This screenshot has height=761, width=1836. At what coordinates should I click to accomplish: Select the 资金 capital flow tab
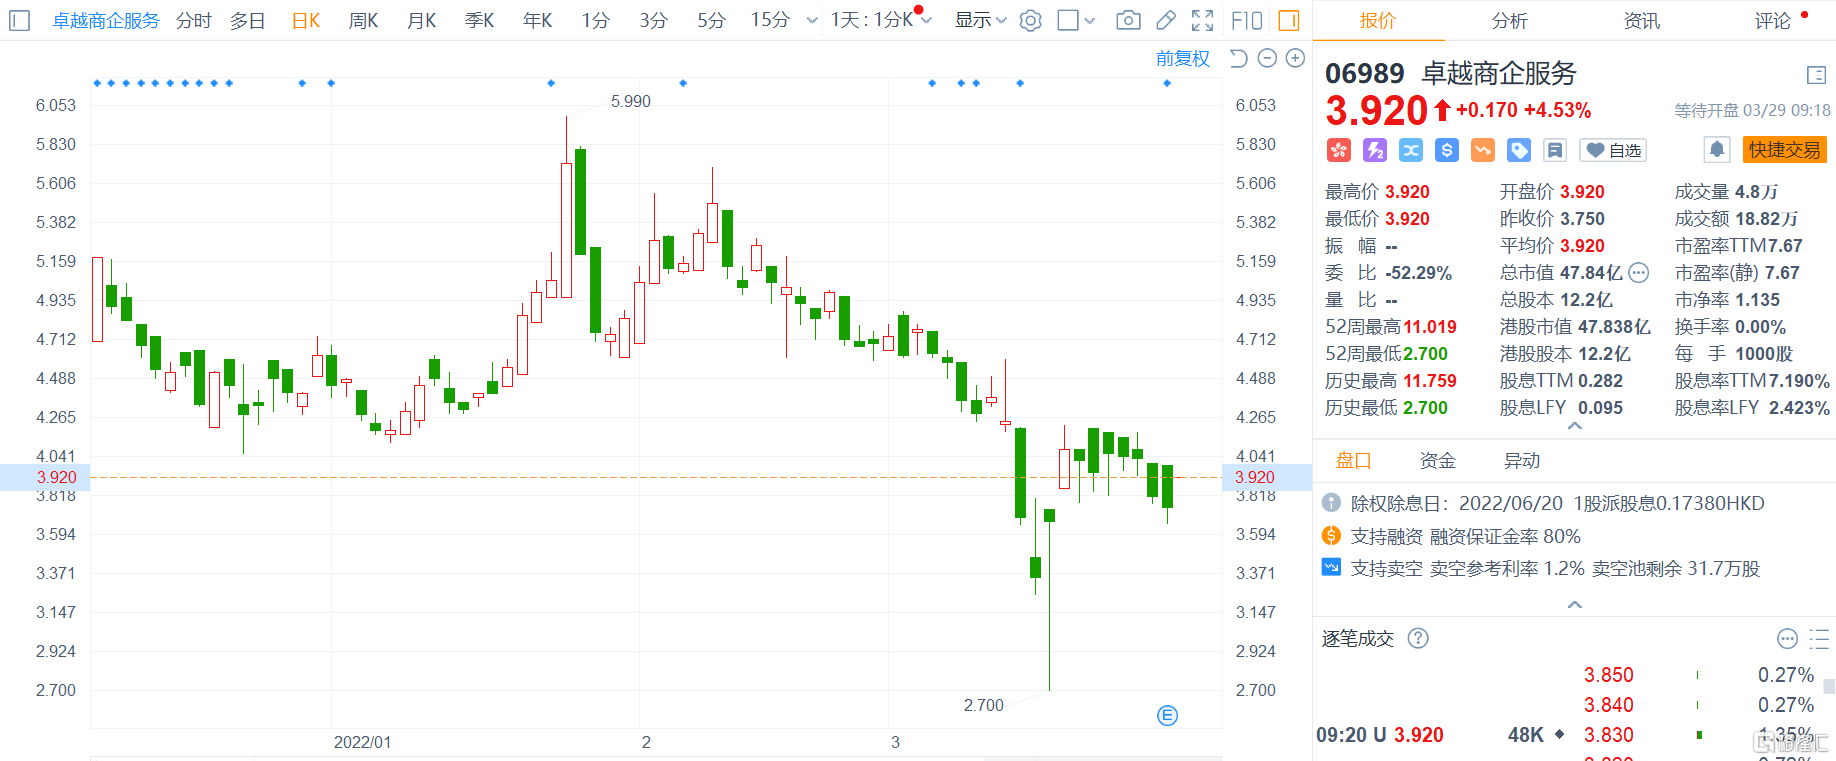1437,461
